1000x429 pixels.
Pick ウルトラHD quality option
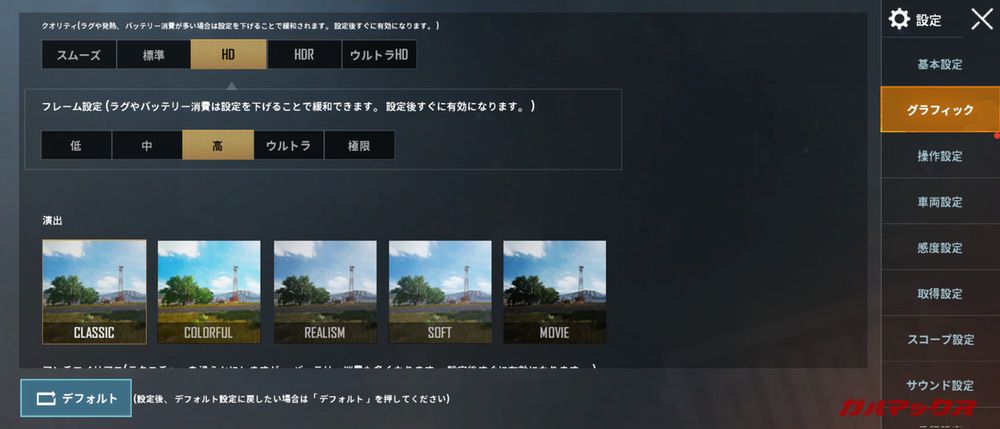point(379,54)
